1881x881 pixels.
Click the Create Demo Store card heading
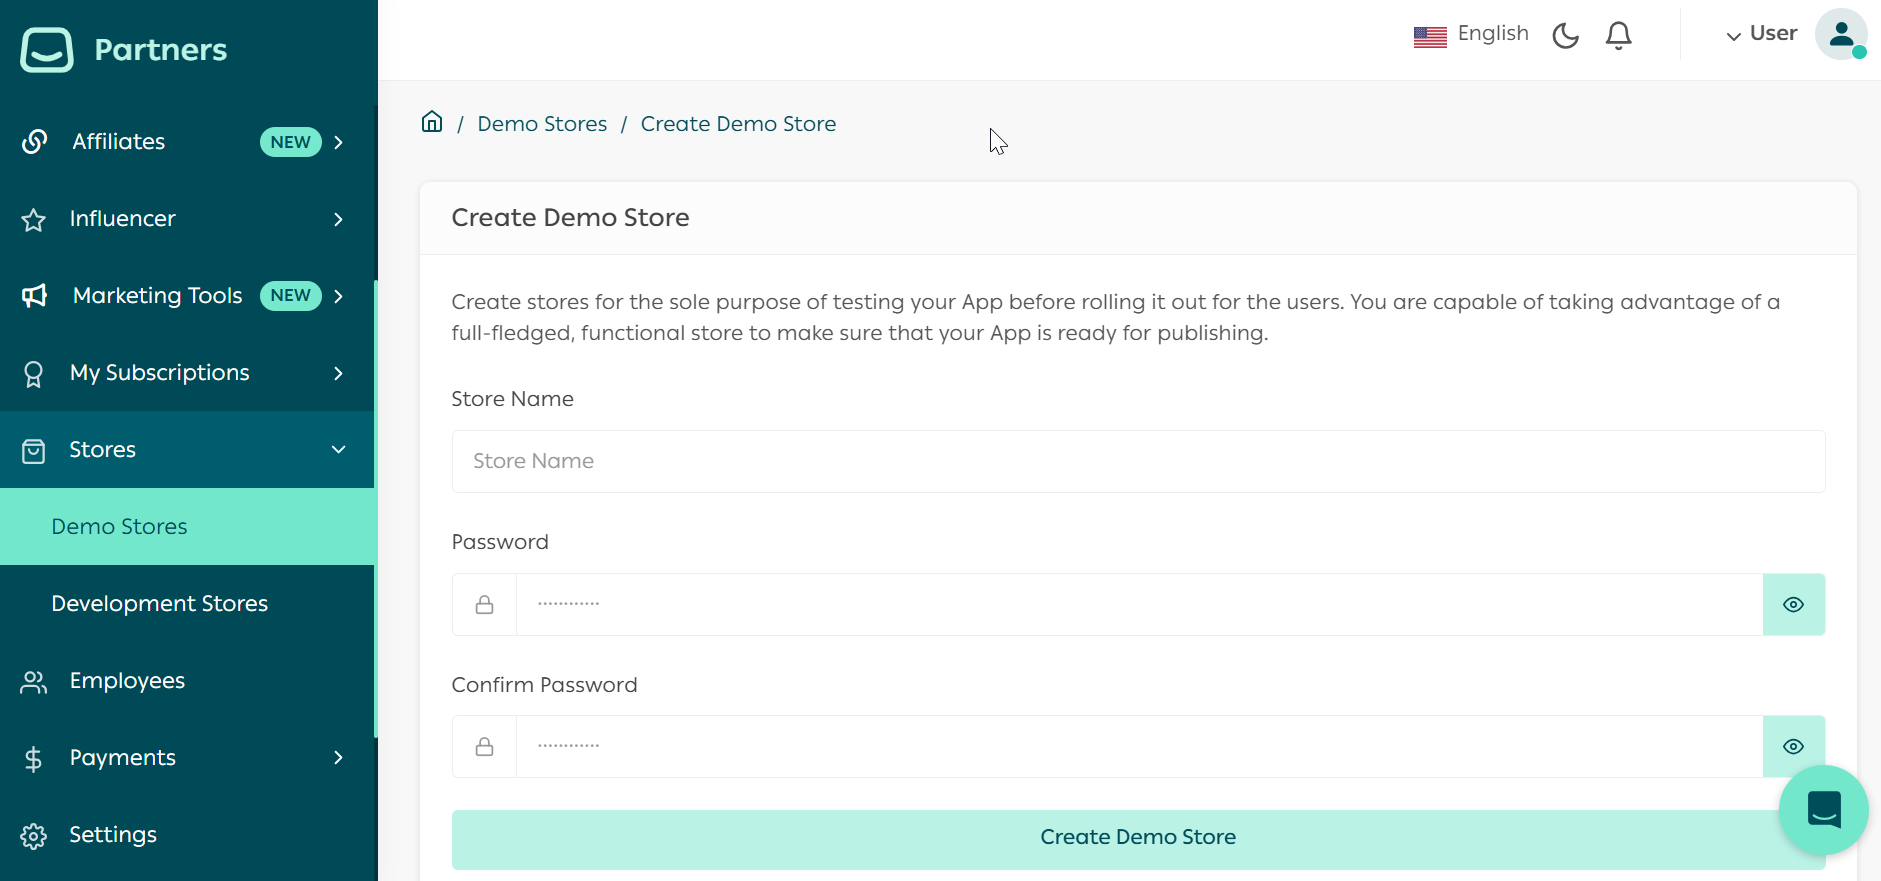pos(570,218)
